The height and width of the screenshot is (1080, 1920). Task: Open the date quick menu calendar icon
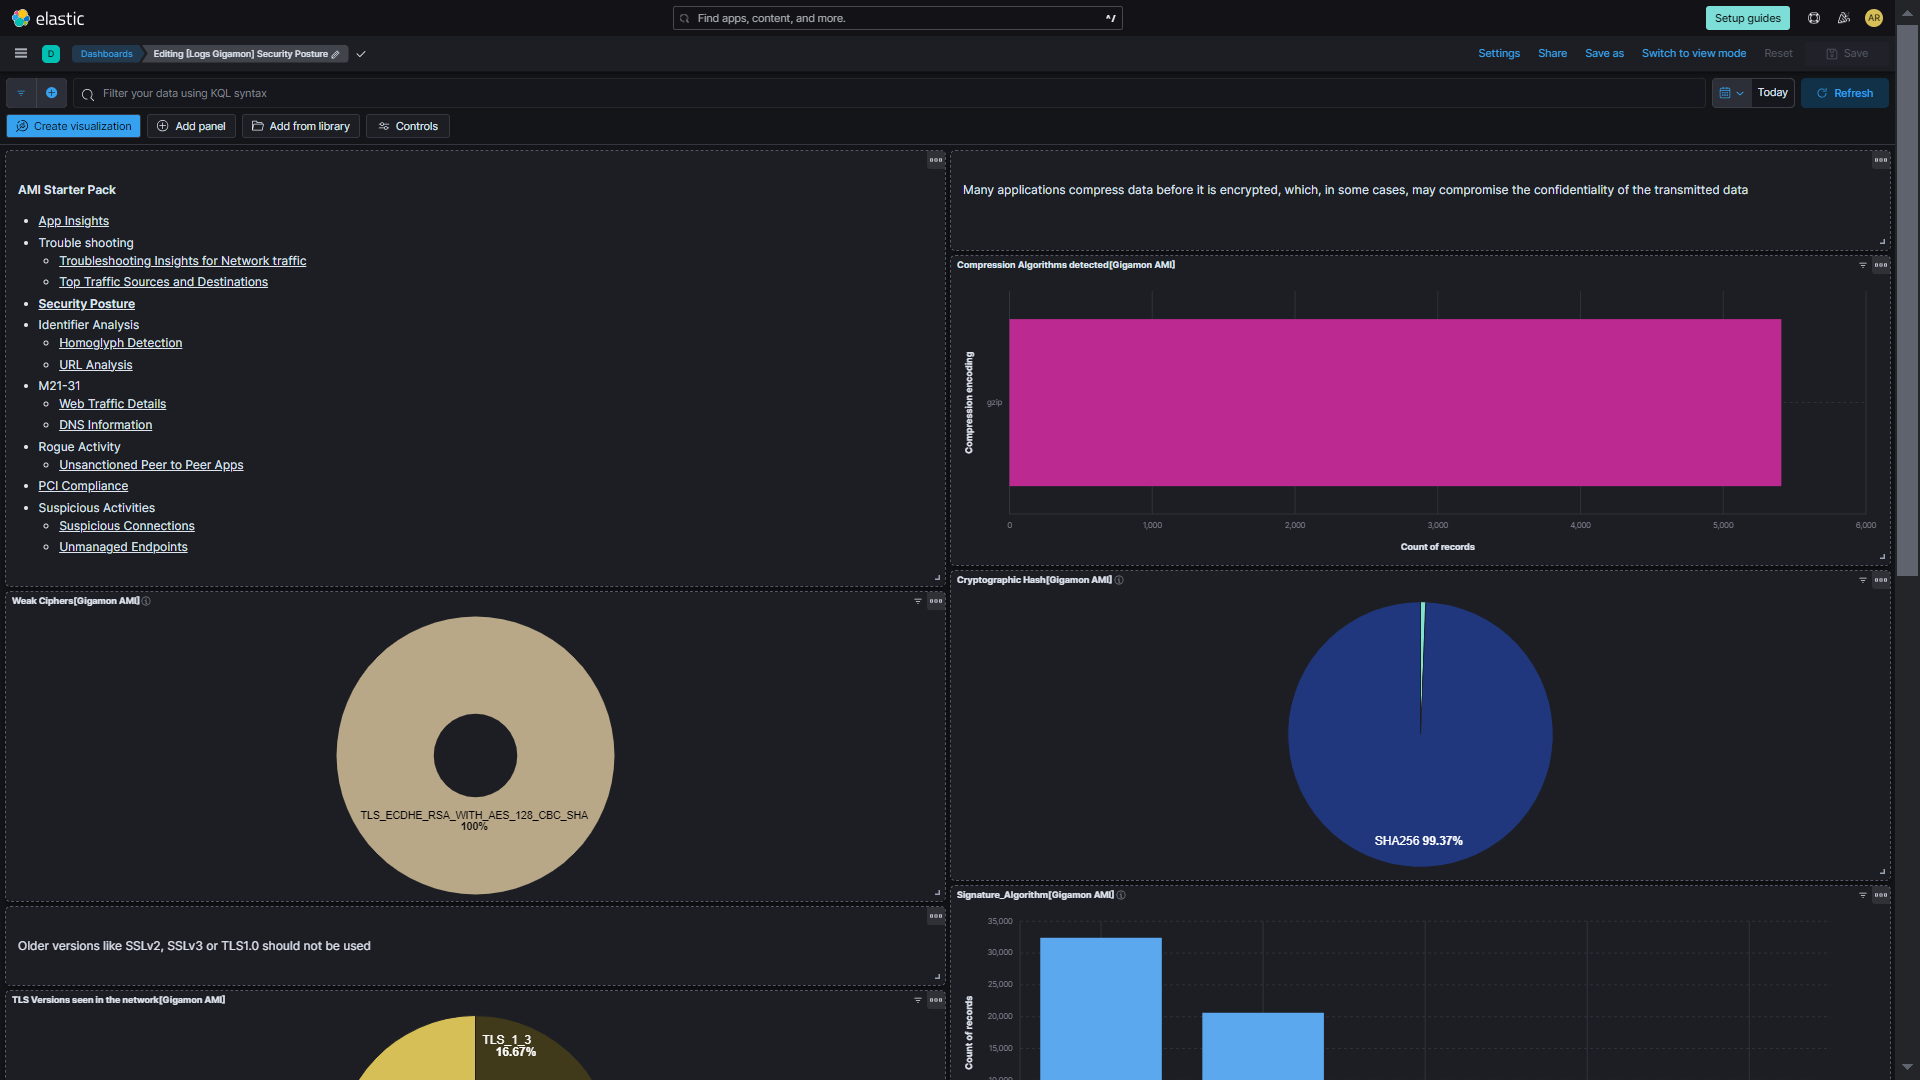[1731, 93]
